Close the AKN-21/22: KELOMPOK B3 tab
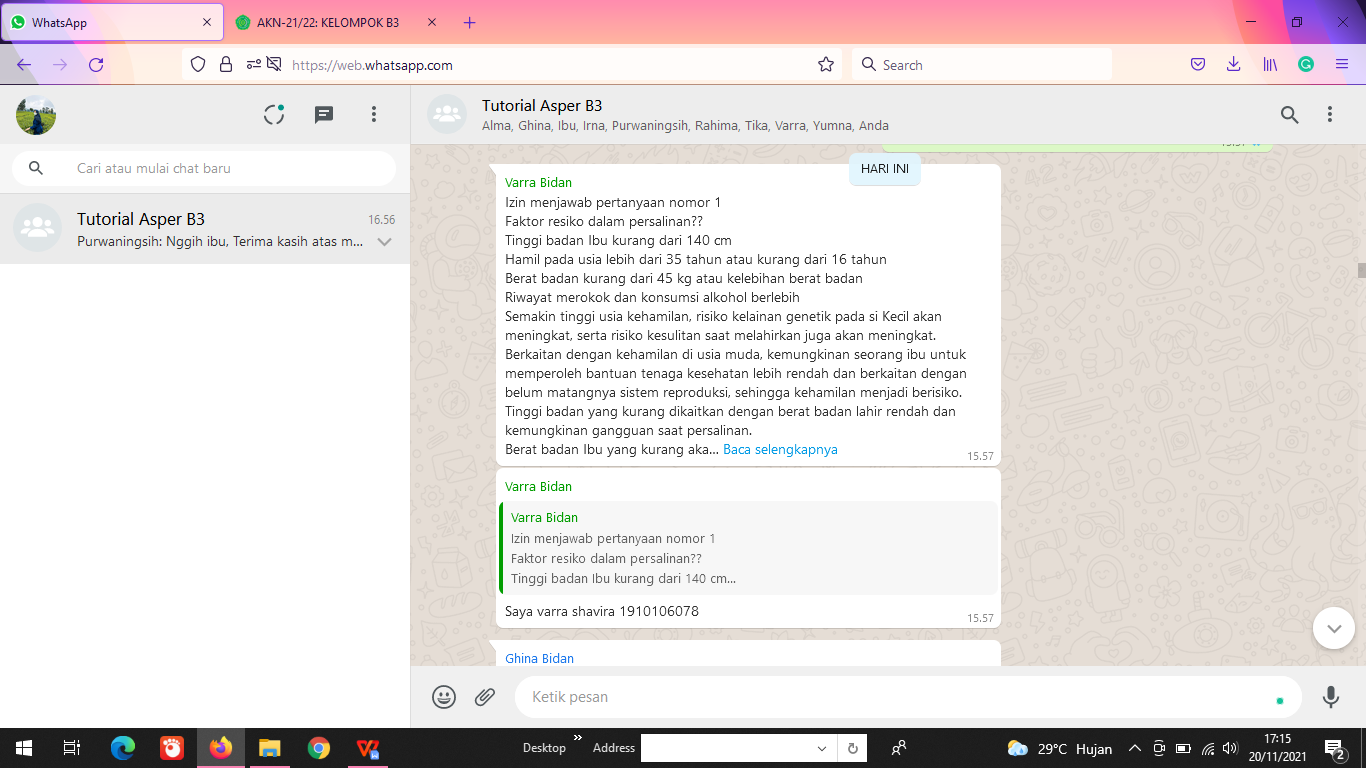Viewport: 1366px width, 768px height. coord(432,22)
